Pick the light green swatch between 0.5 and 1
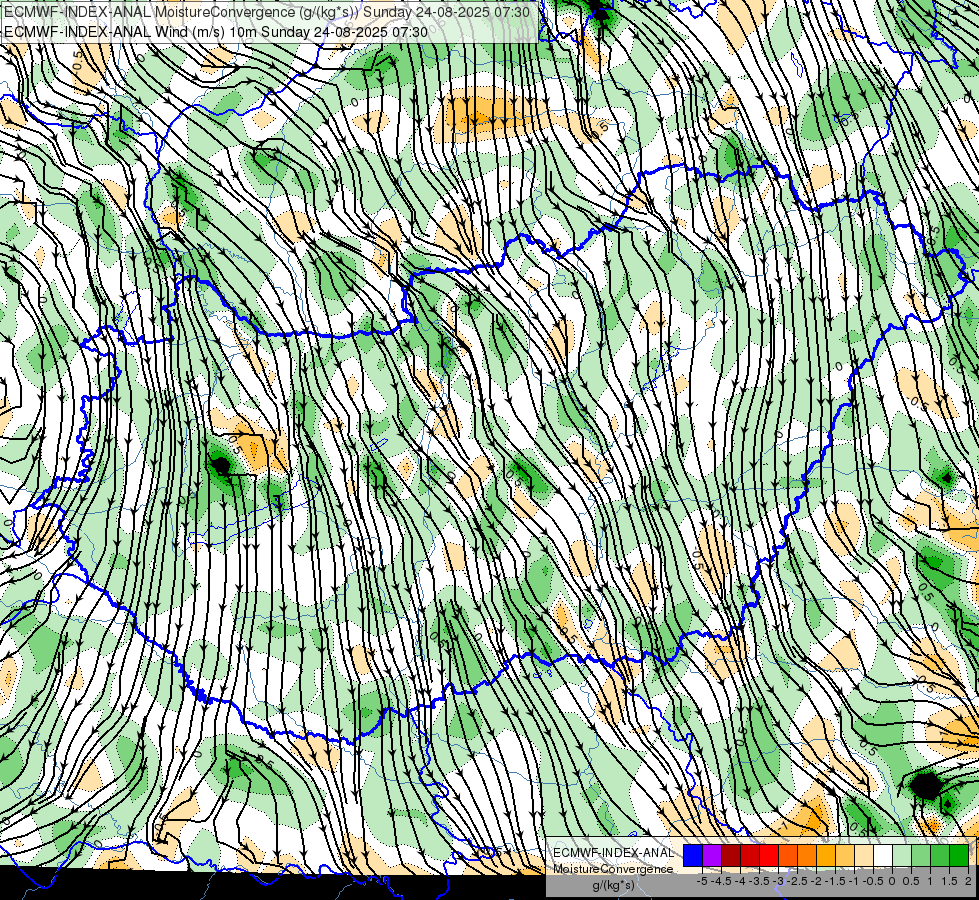 (x=921, y=855)
